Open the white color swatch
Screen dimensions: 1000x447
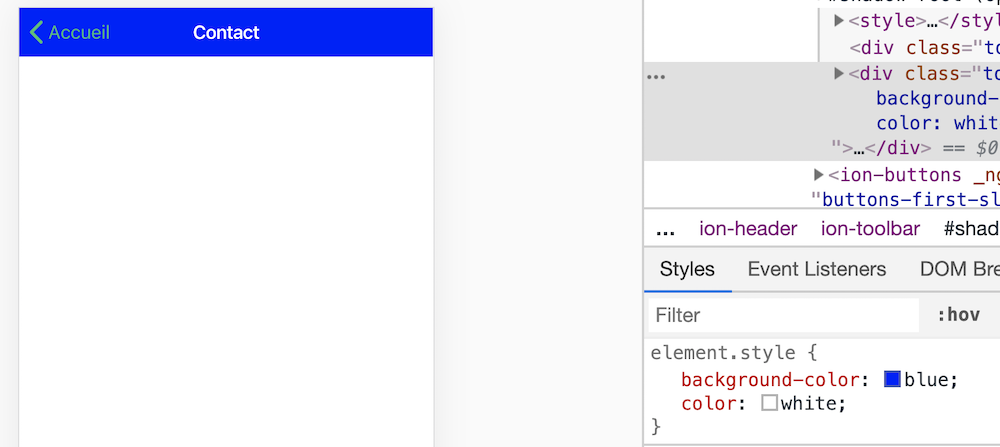[769, 403]
